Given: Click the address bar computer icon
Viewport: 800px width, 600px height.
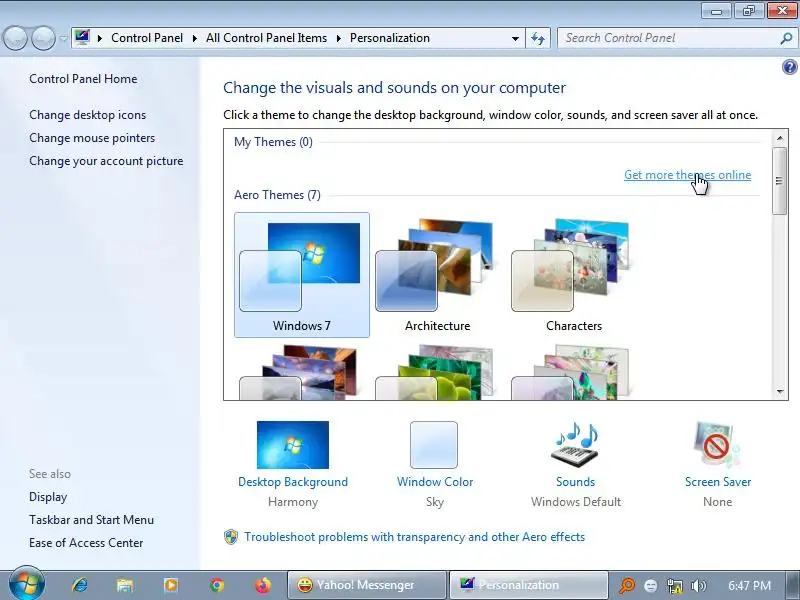Looking at the screenshot, I should coord(83,37).
